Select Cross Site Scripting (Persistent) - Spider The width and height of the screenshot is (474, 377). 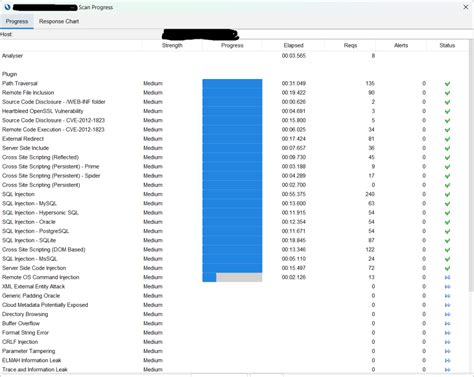point(51,176)
